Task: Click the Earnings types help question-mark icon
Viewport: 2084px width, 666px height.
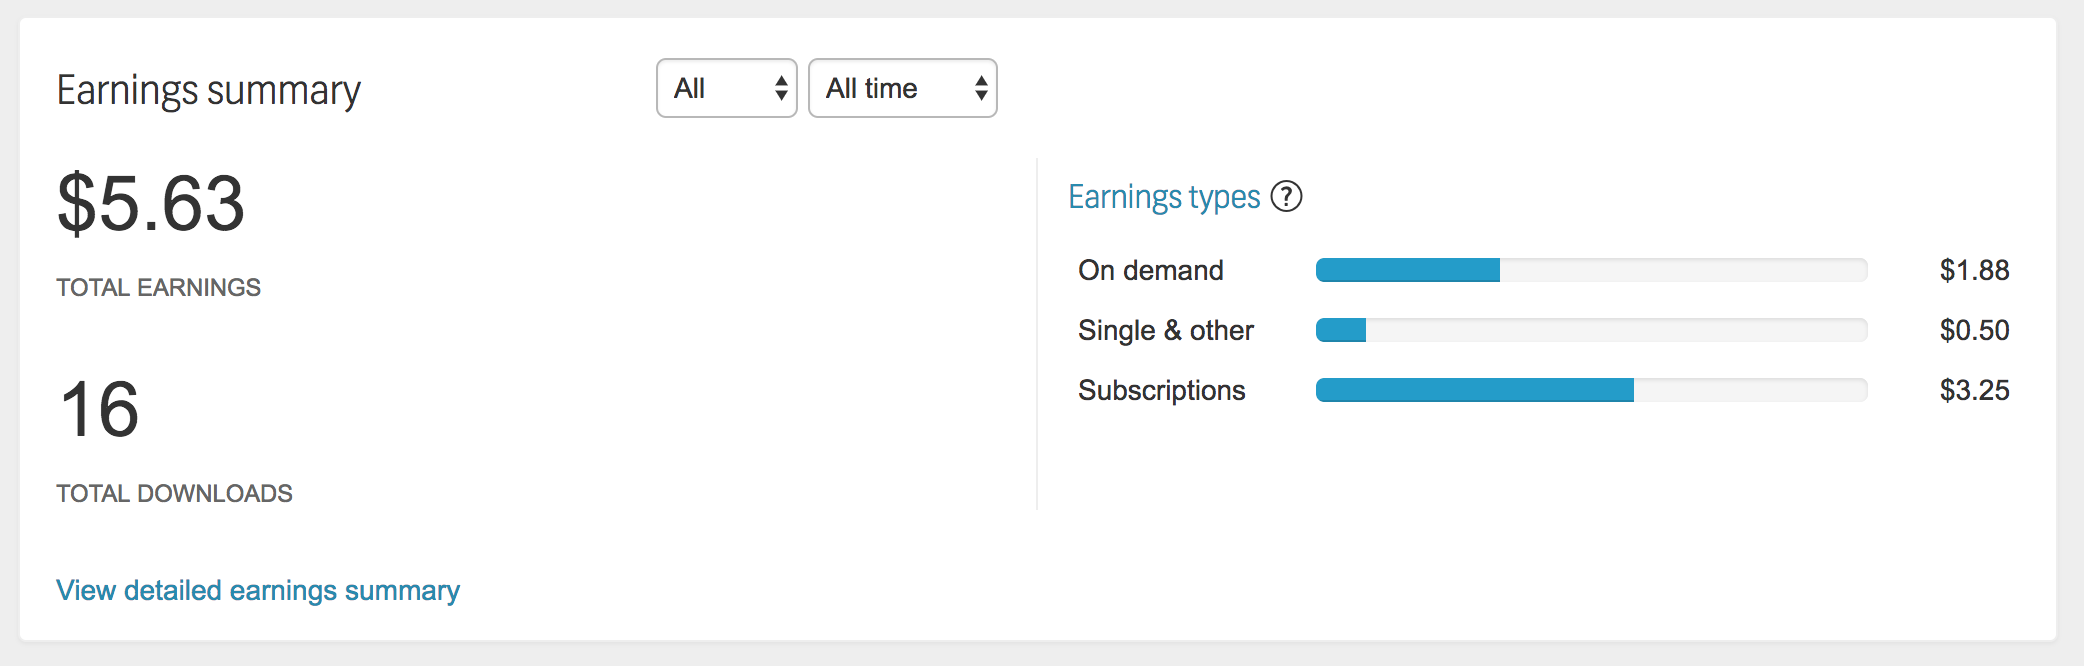Action: click(x=1286, y=196)
